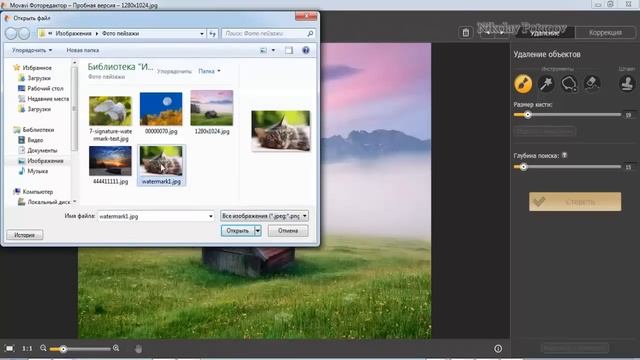Click the fit-to-screen icon in bottom bar

[x=9, y=349]
